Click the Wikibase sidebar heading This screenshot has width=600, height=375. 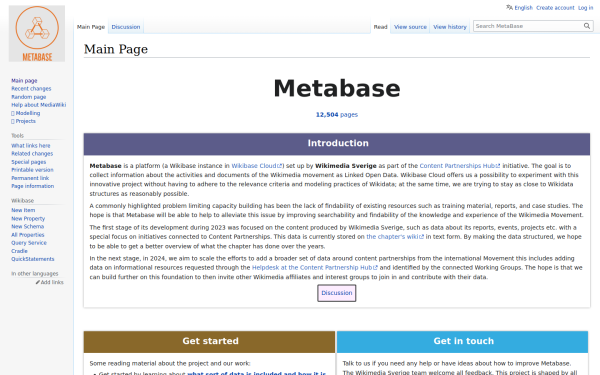point(23,201)
